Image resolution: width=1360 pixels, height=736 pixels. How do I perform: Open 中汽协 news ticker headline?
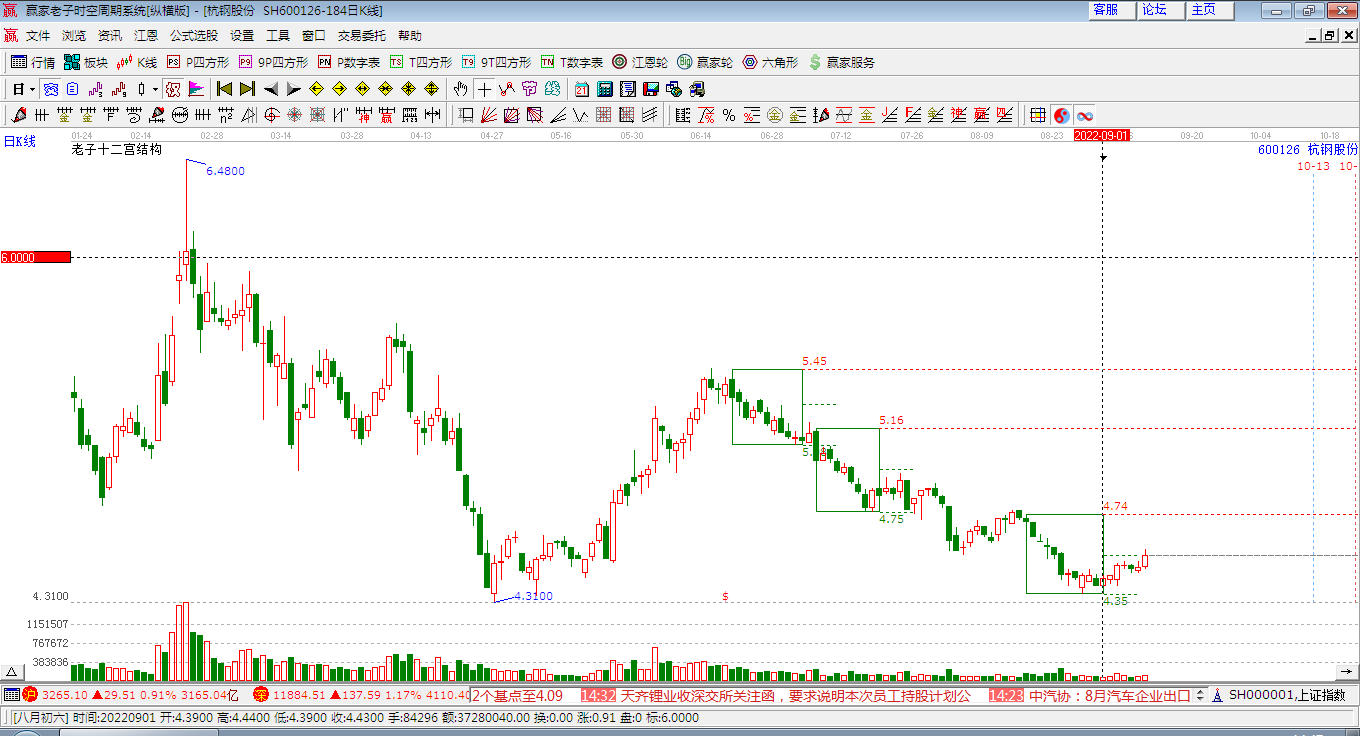coord(1108,695)
